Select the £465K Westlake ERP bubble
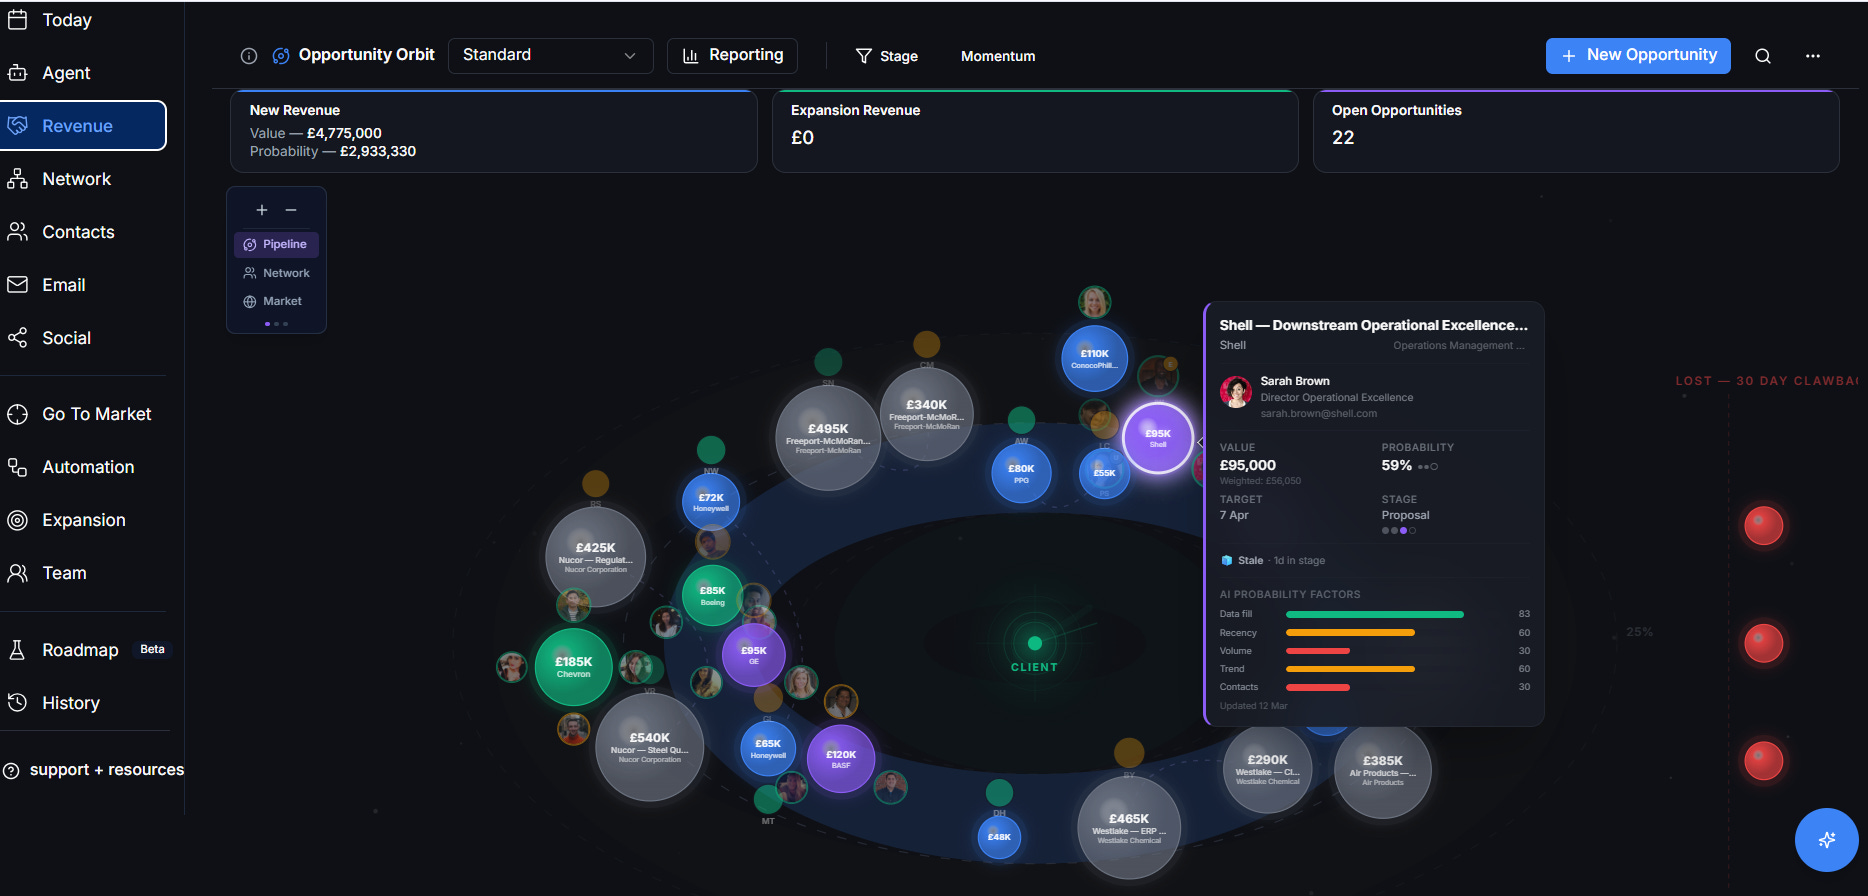This screenshot has height=896, width=1868. point(1129,828)
